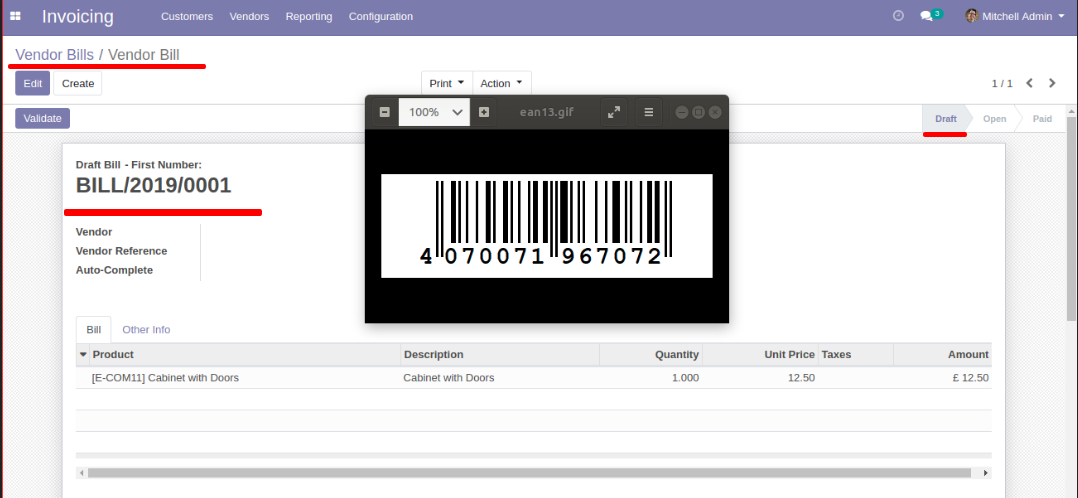Click the vertical page scrollbar

1071,218
